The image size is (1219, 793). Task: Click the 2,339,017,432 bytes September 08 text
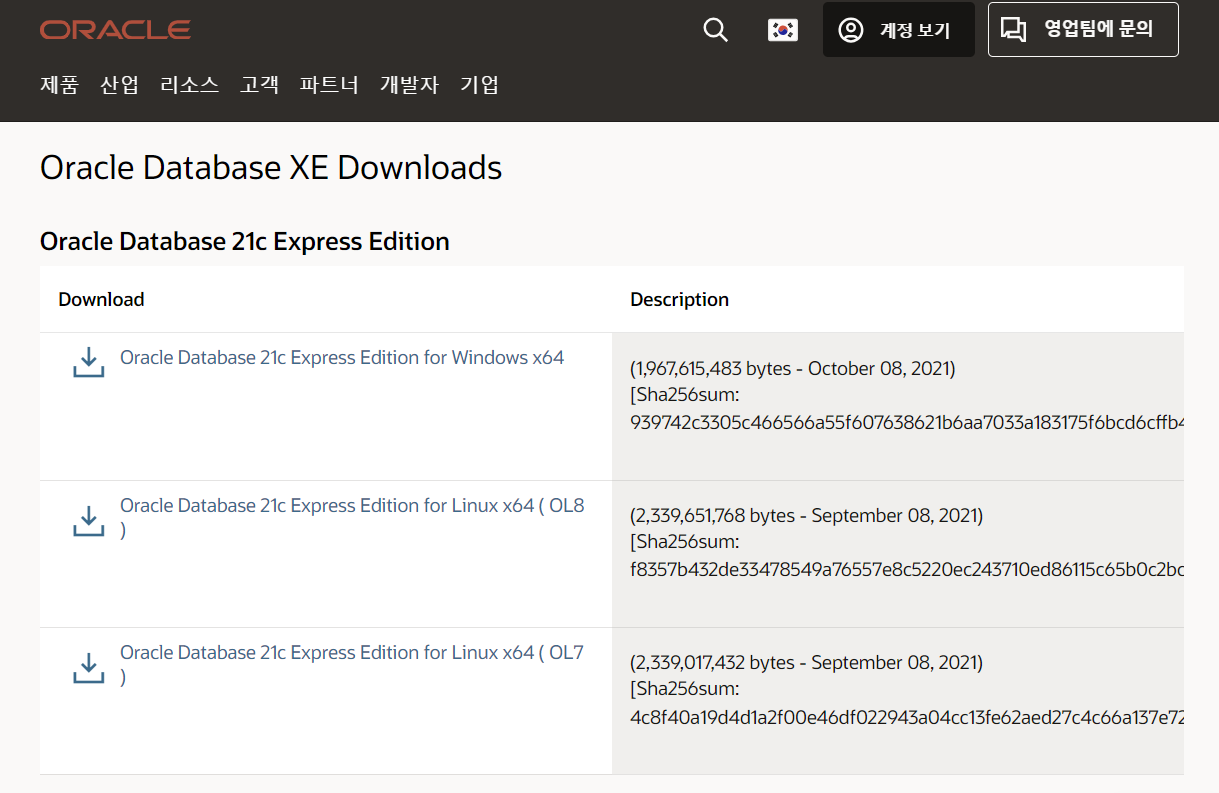pos(807,663)
